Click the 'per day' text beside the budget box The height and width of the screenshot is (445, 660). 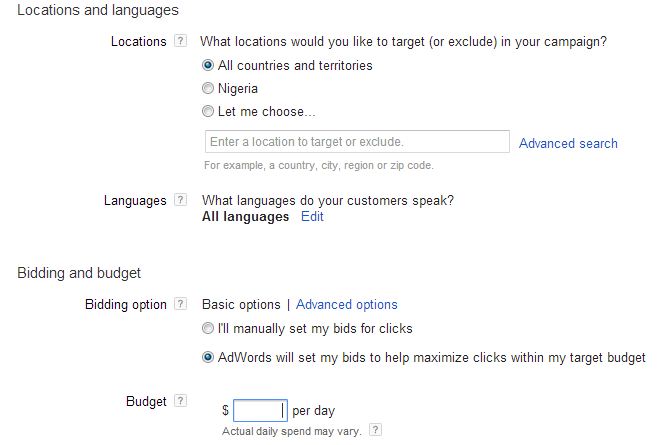point(315,410)
